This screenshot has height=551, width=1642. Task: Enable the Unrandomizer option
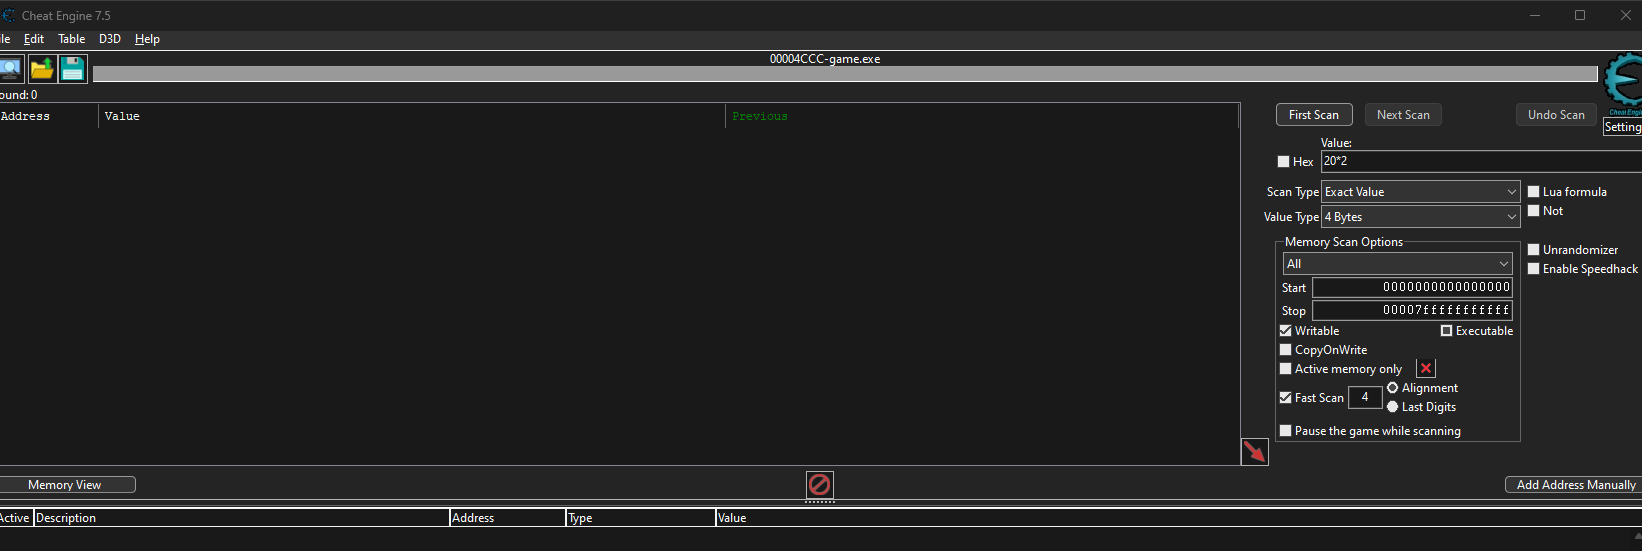pos(1534,250)
